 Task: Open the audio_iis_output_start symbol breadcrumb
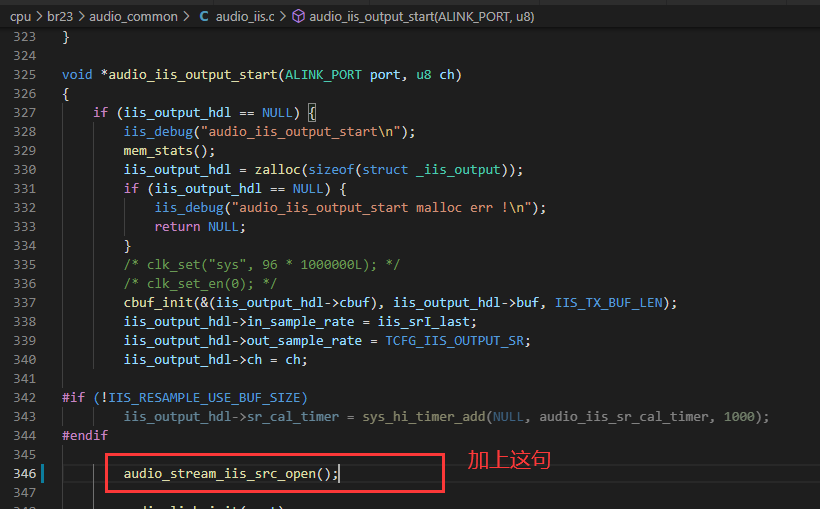pyautogui.click(x=422, y=17)
